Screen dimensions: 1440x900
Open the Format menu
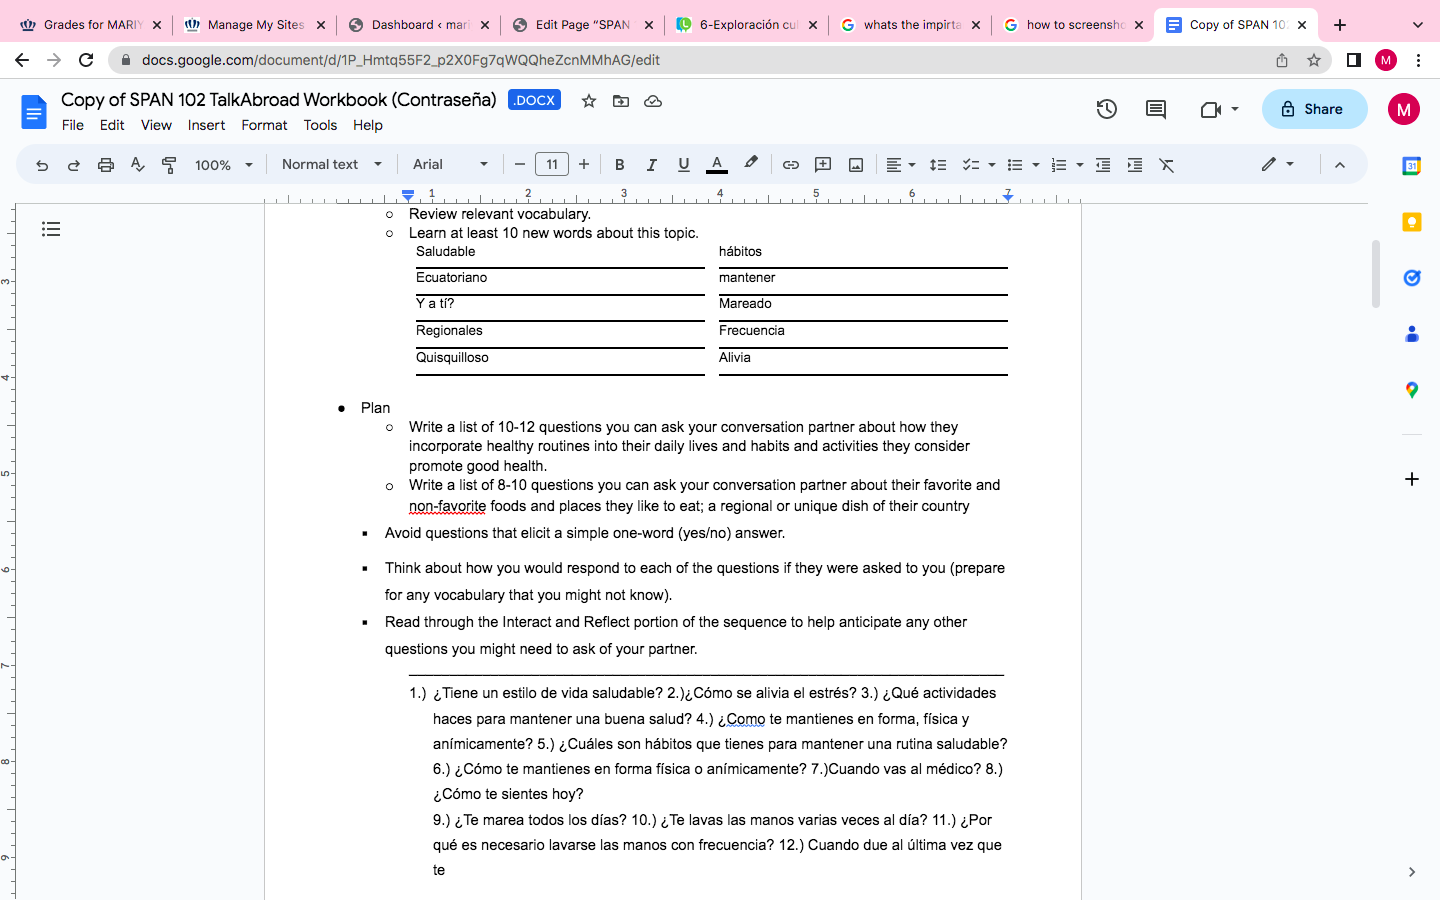[264, 125]
